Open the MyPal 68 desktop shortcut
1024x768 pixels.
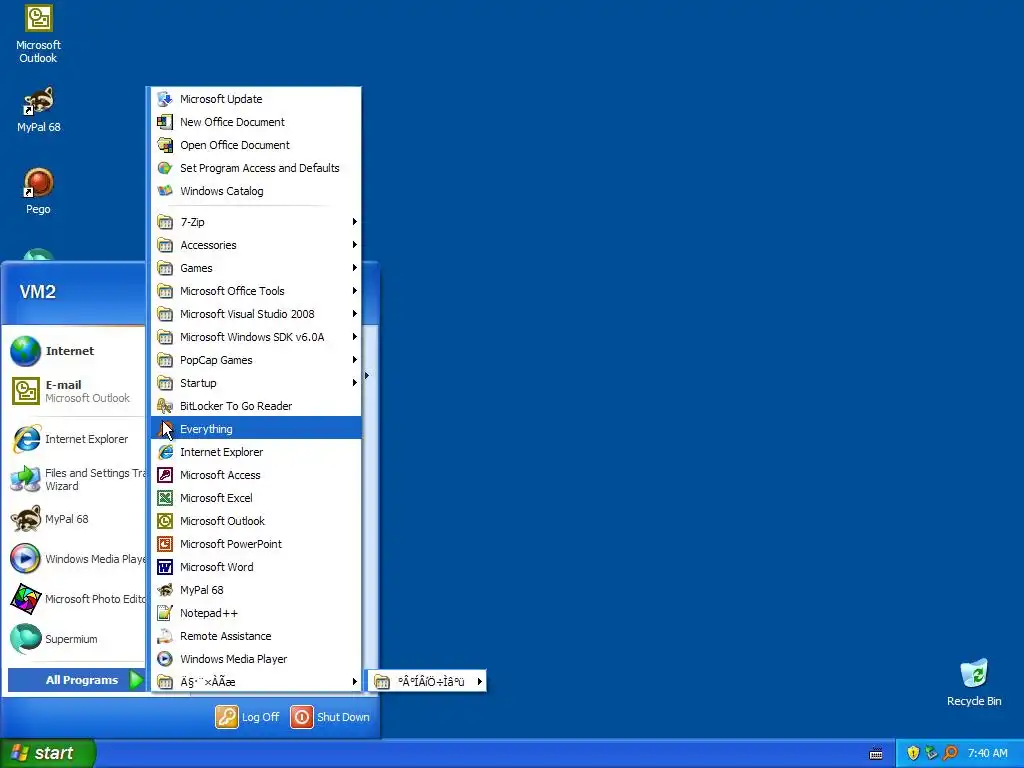point(38,110)
